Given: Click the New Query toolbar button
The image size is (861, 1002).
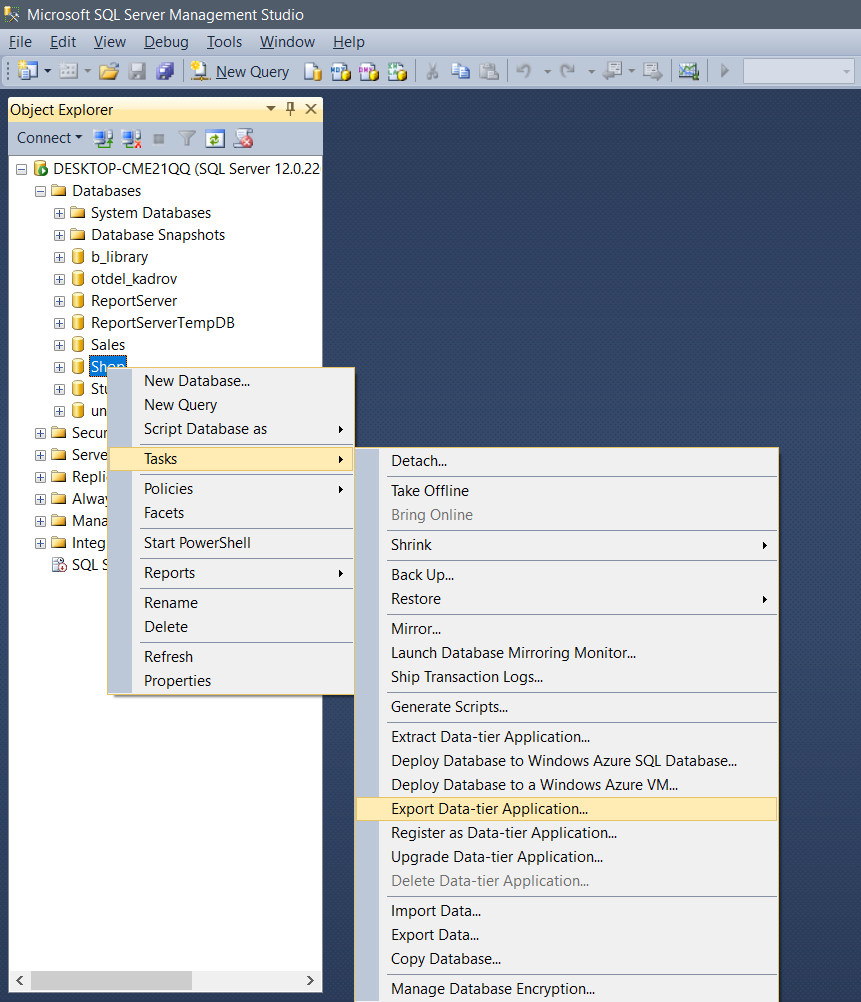Looking at the screenshot, I should (240, 72).
